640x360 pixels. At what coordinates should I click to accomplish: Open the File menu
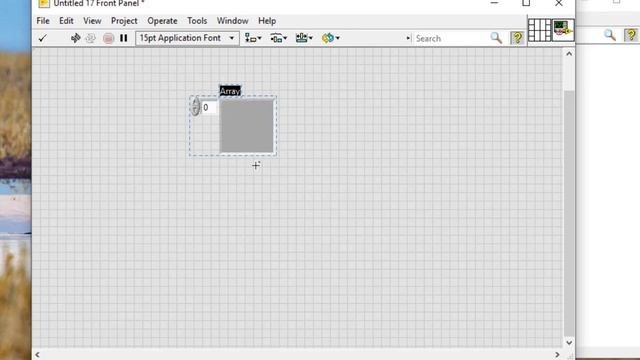click(x=43, y=21)
